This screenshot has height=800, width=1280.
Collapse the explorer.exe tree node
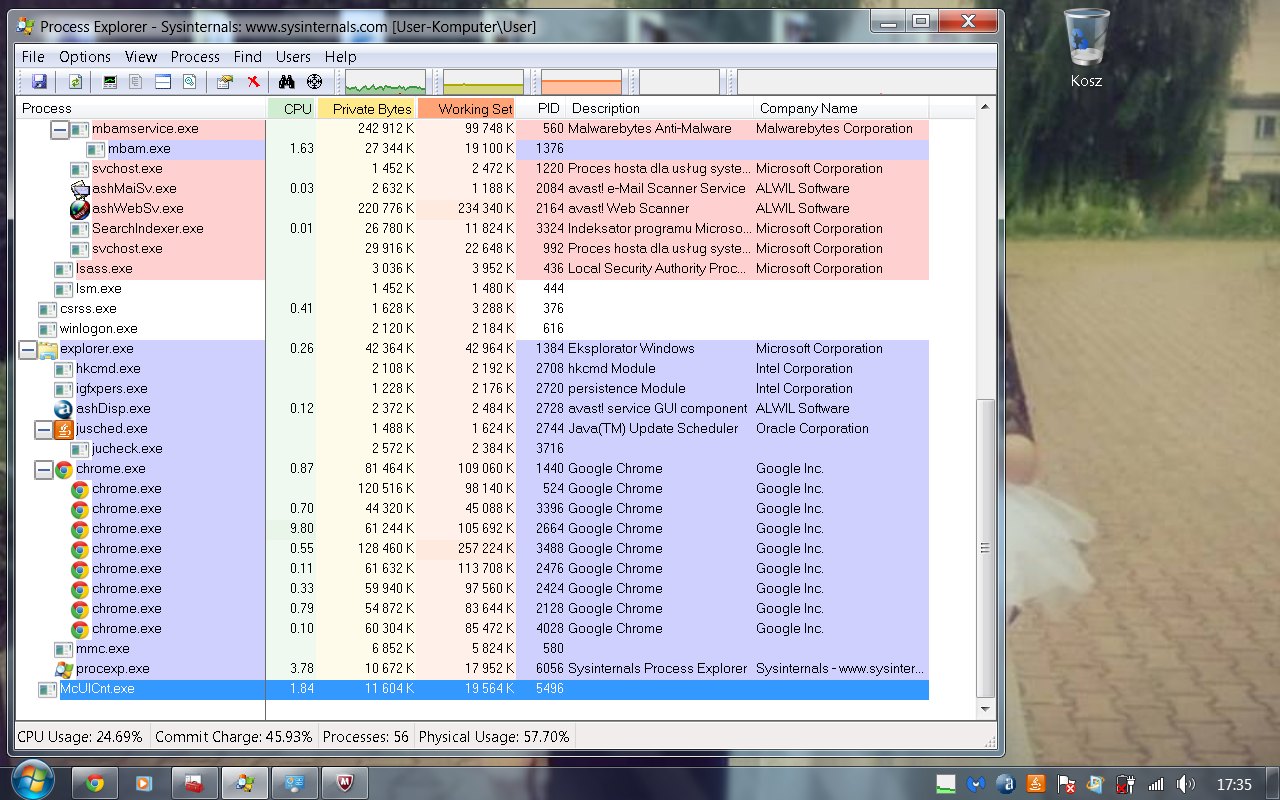28,349
